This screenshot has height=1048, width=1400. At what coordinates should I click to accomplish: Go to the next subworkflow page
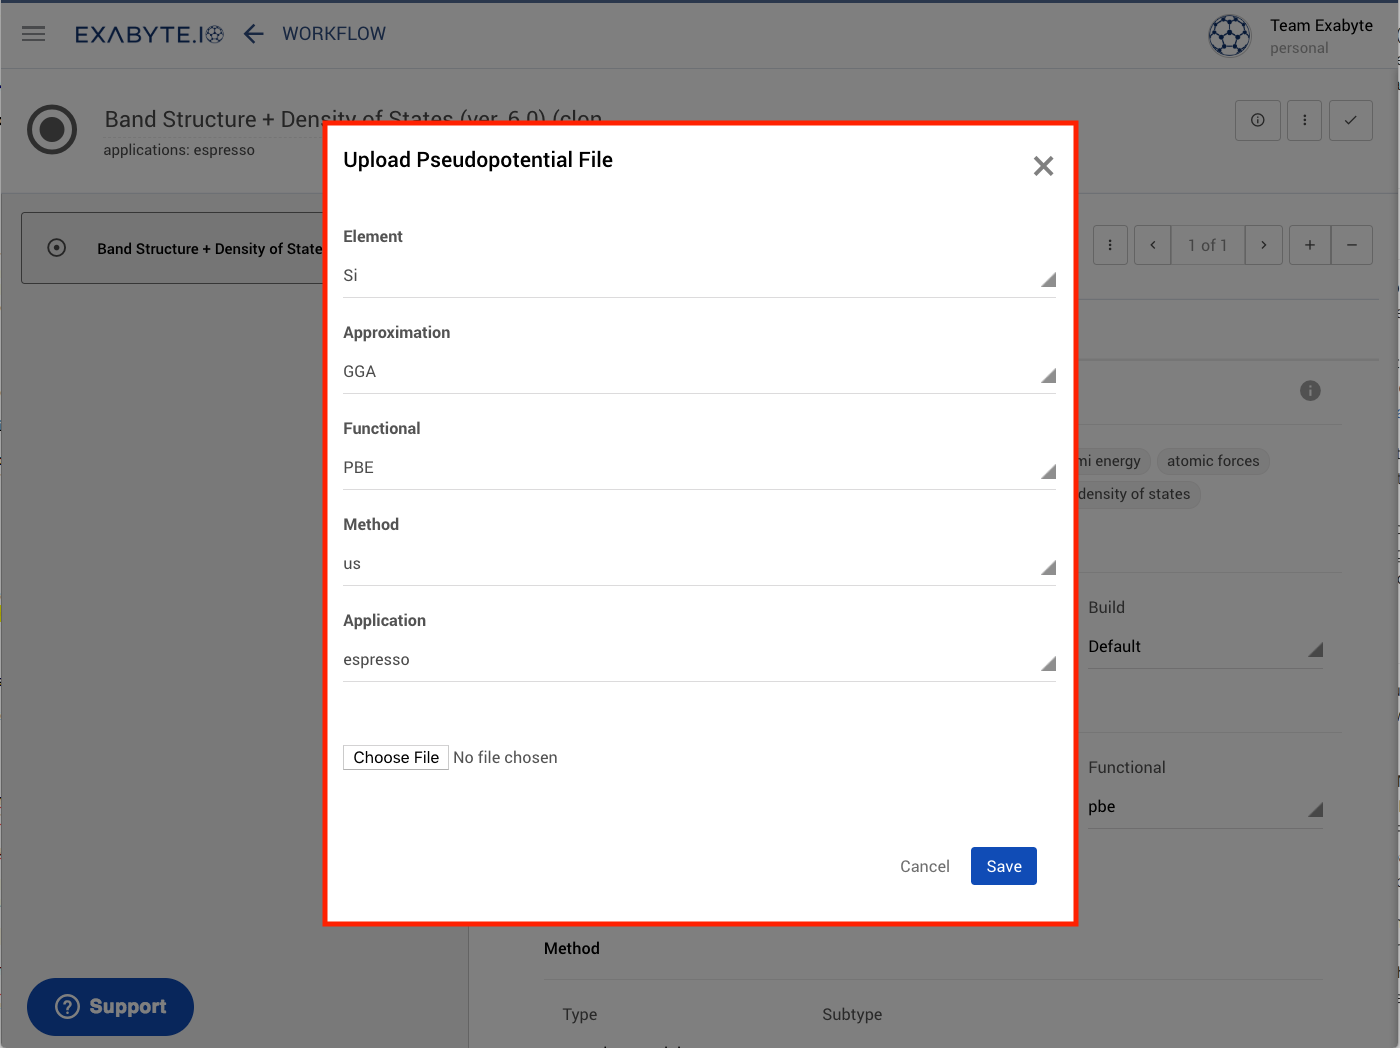(1264, 245)
